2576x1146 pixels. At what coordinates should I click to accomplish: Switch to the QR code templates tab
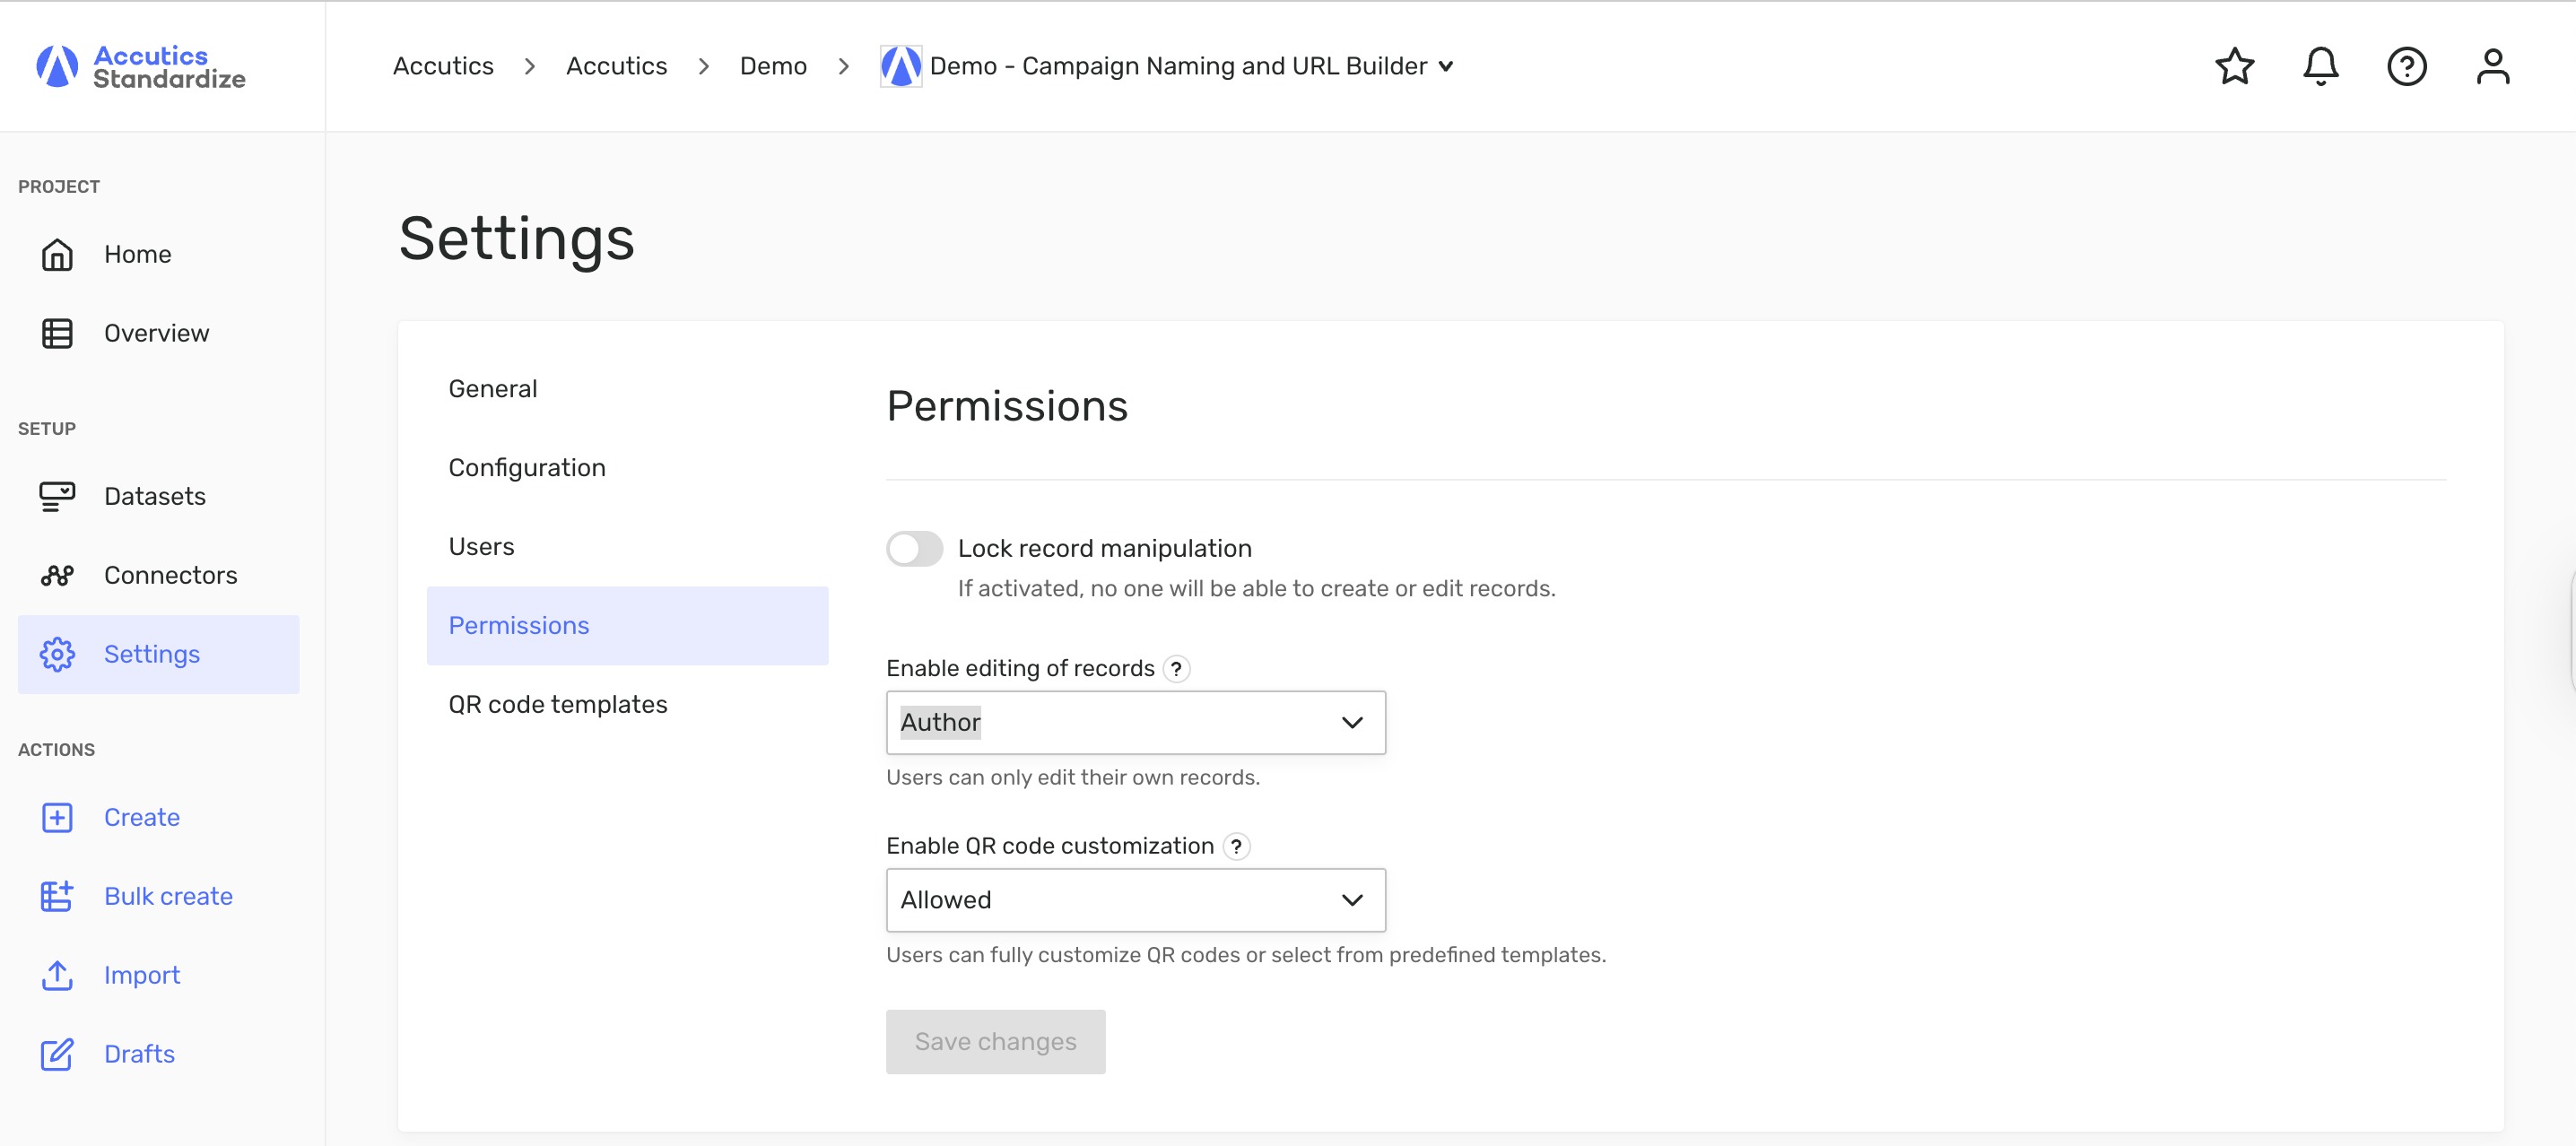click(x=557, y=704)
